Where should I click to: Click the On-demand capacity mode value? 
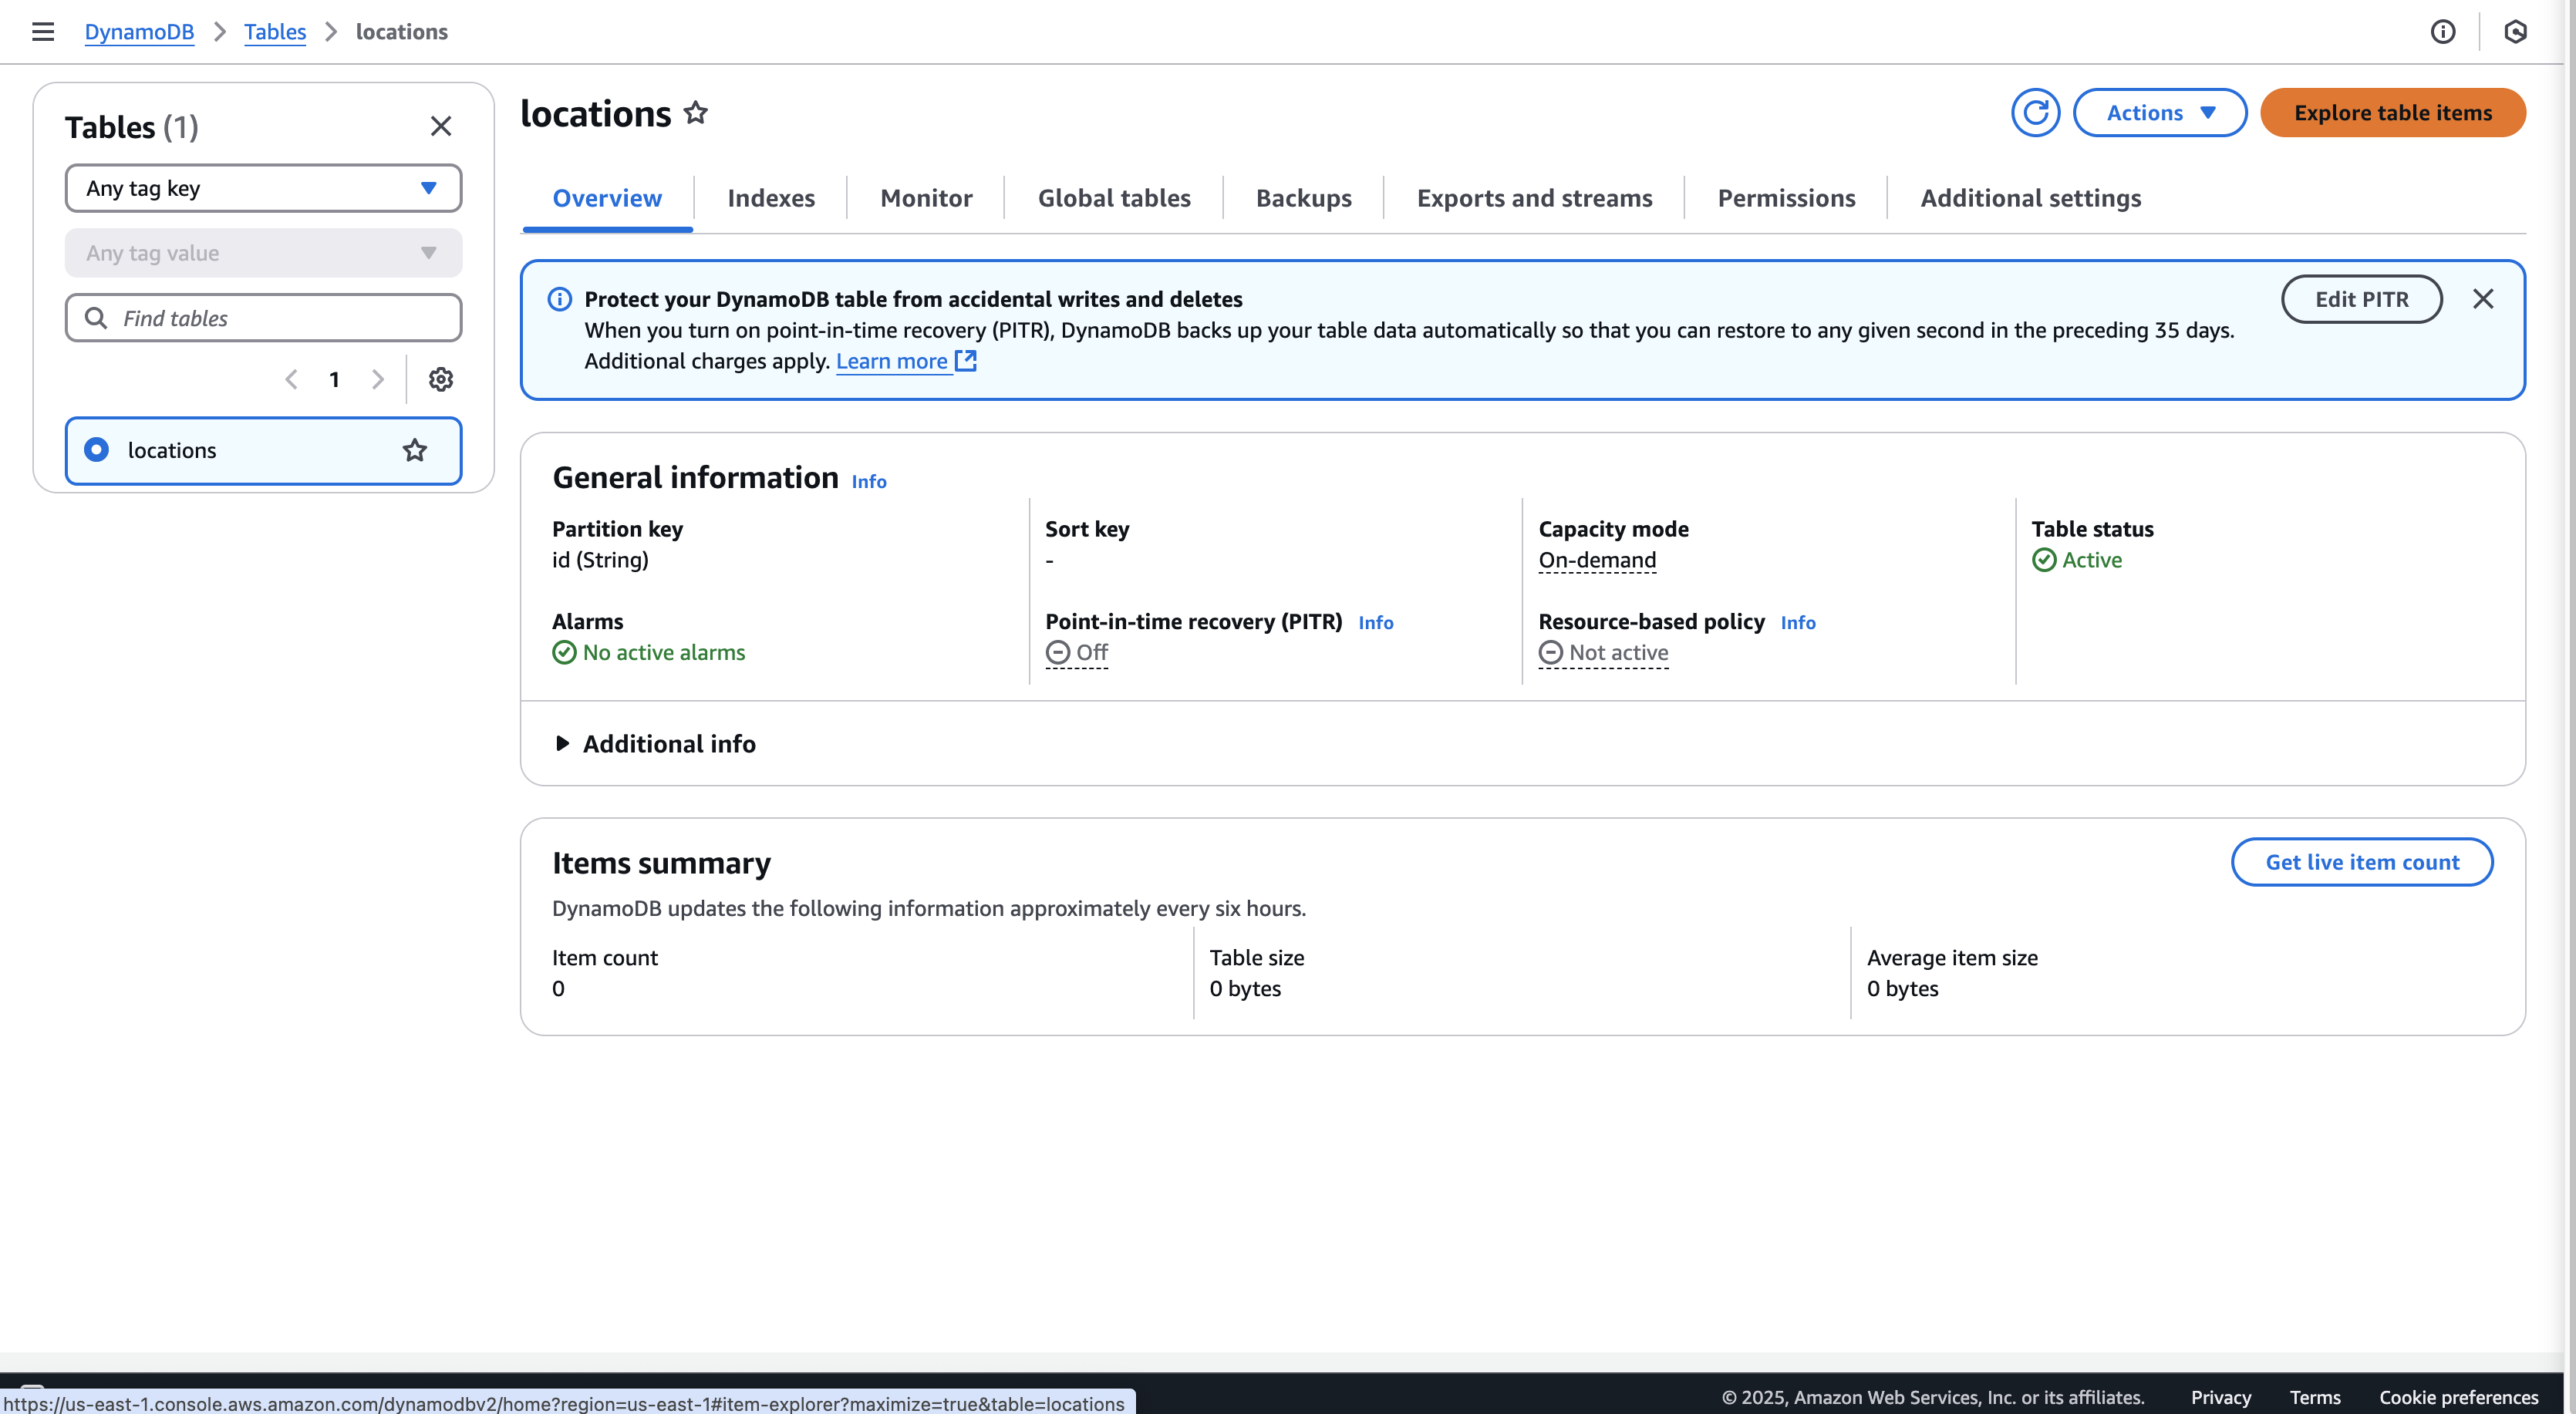coord(1597,560)
